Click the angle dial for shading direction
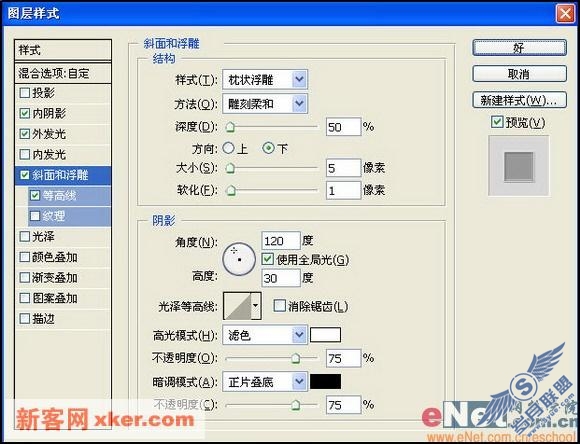The height and width of the screenshot is (444, 580). pos(239,259)
